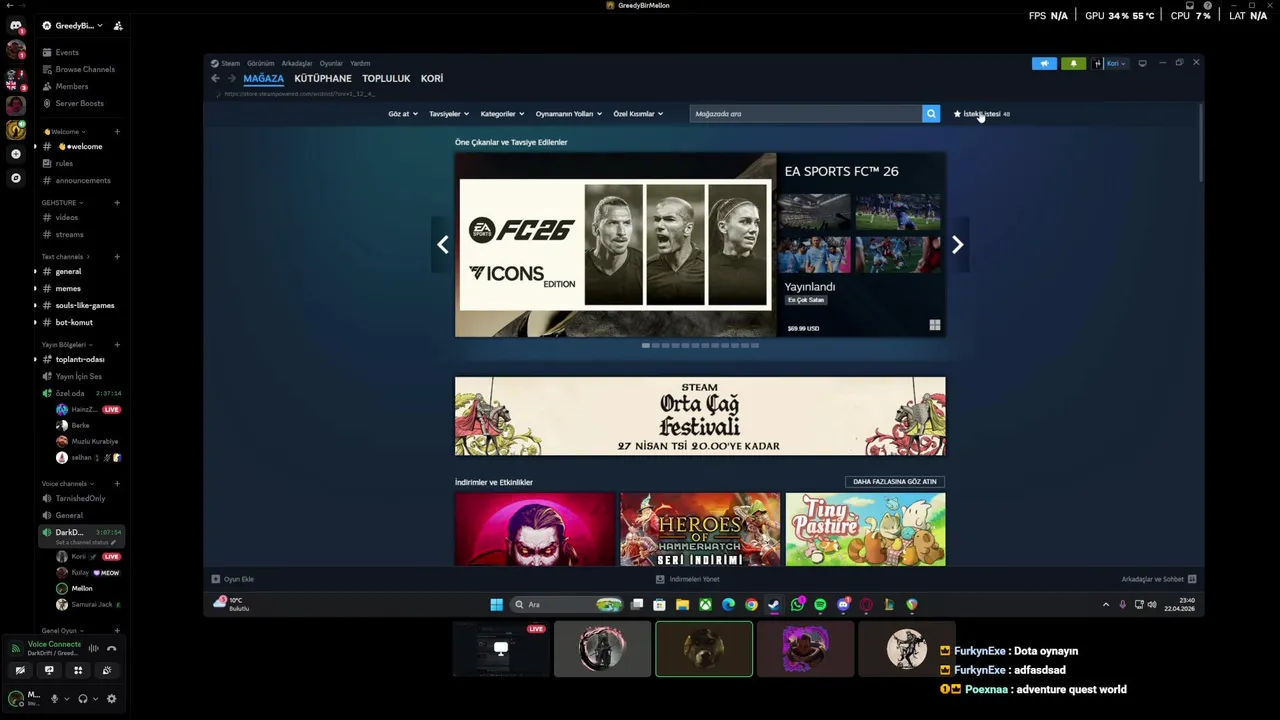Switch to Steam KÜTÜPHANE tab
Viewport: 1280px width, 720px height.
323,78
